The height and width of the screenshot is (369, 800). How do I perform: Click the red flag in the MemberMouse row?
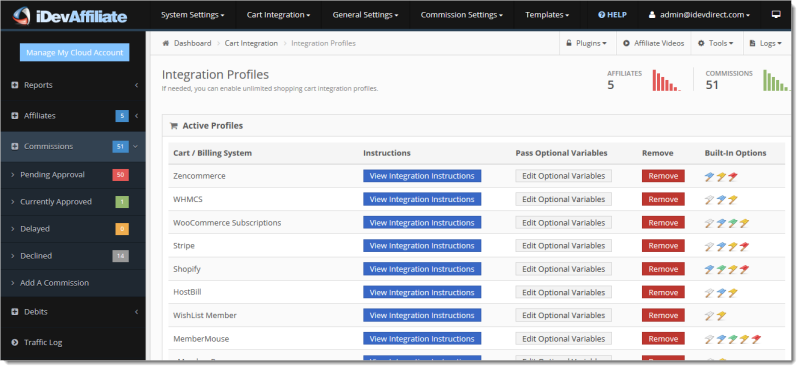click(x=756, y=340)
